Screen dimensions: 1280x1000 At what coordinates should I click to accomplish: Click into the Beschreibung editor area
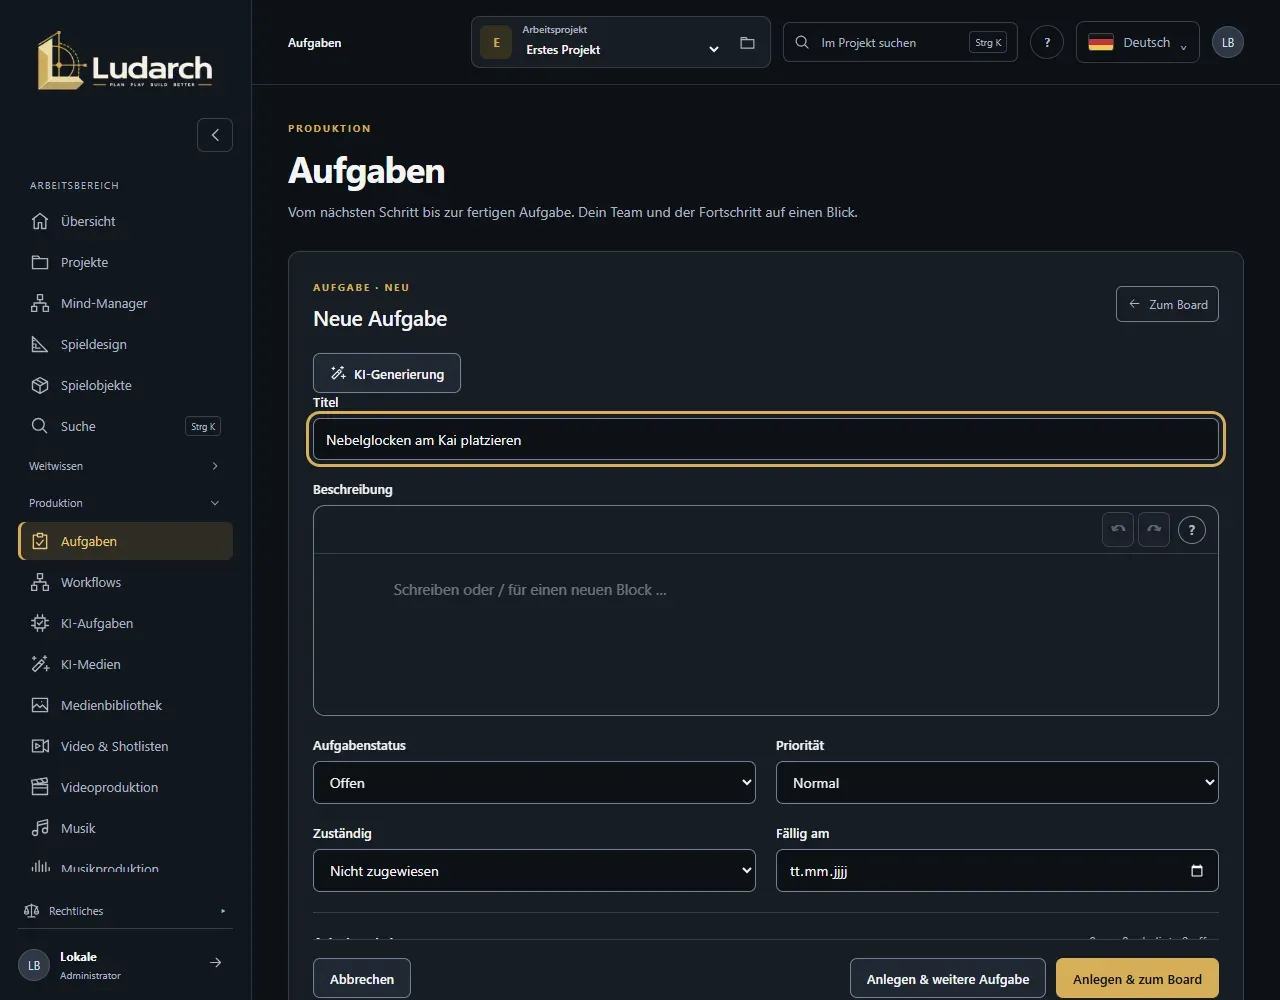coord(766,634)
